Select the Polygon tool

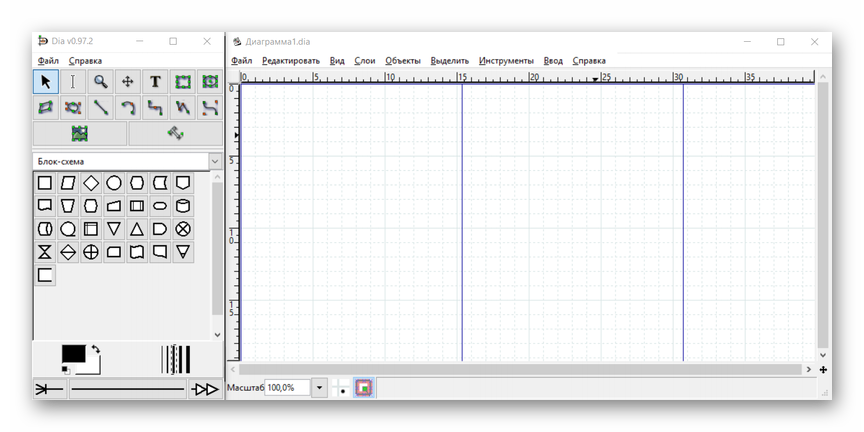point(46,107)
